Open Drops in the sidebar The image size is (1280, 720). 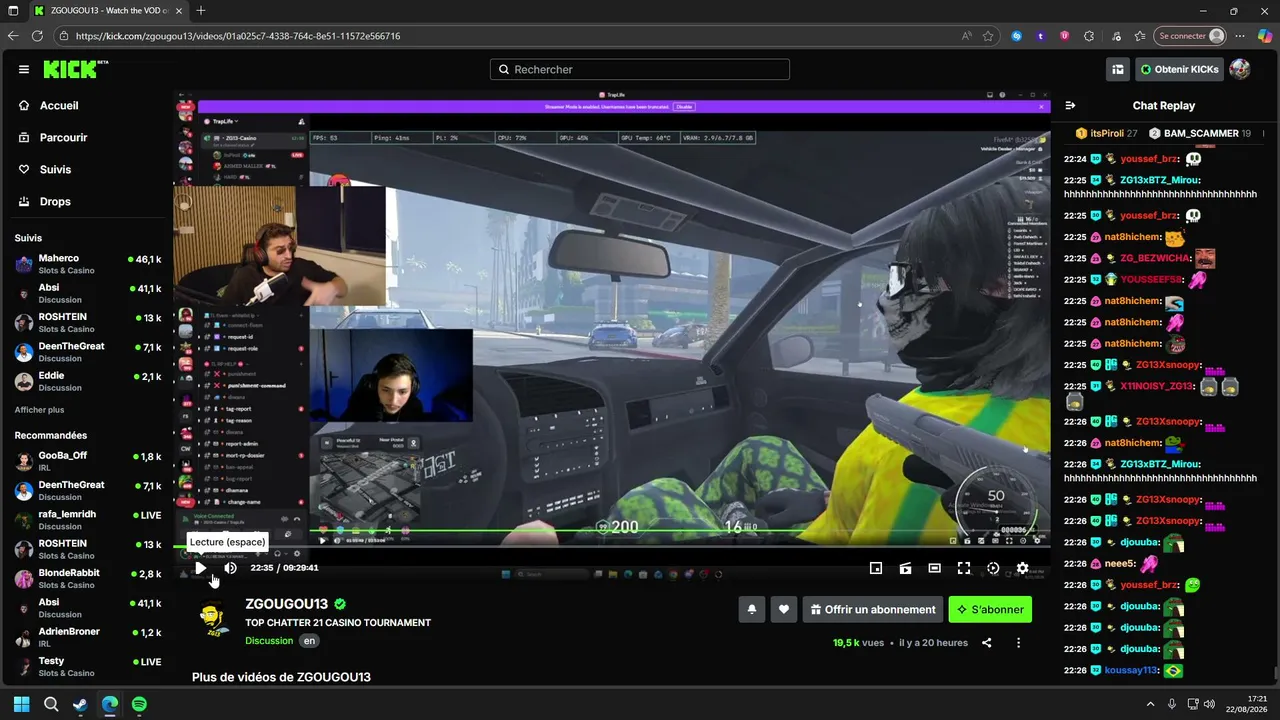[x=55, y=201]
